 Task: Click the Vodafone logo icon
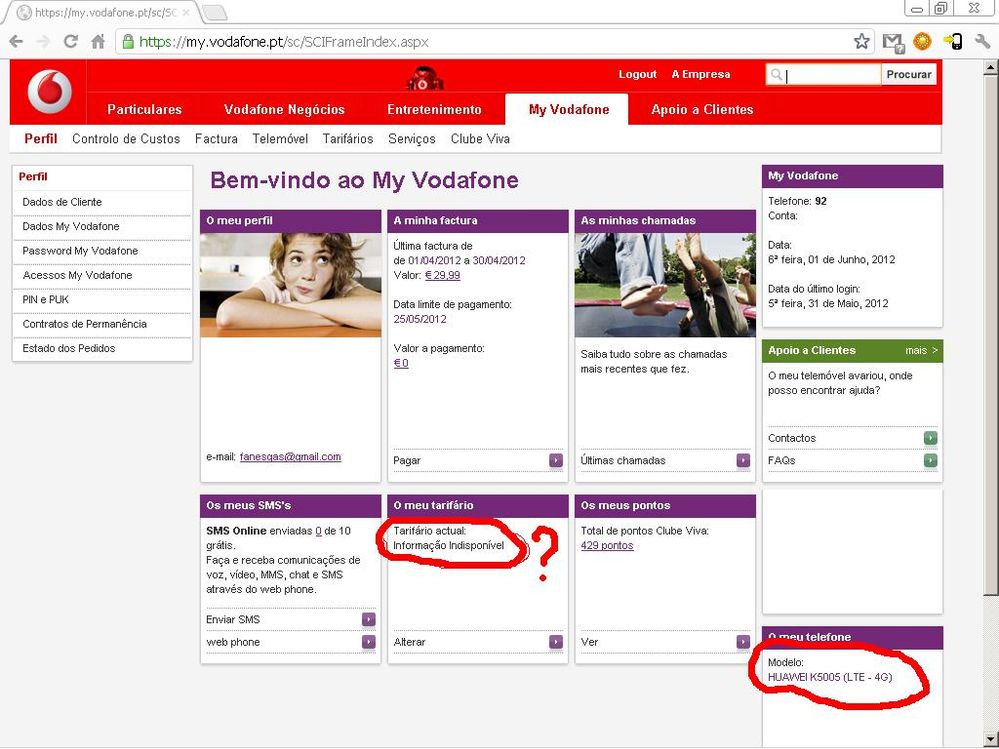point(49,94)
